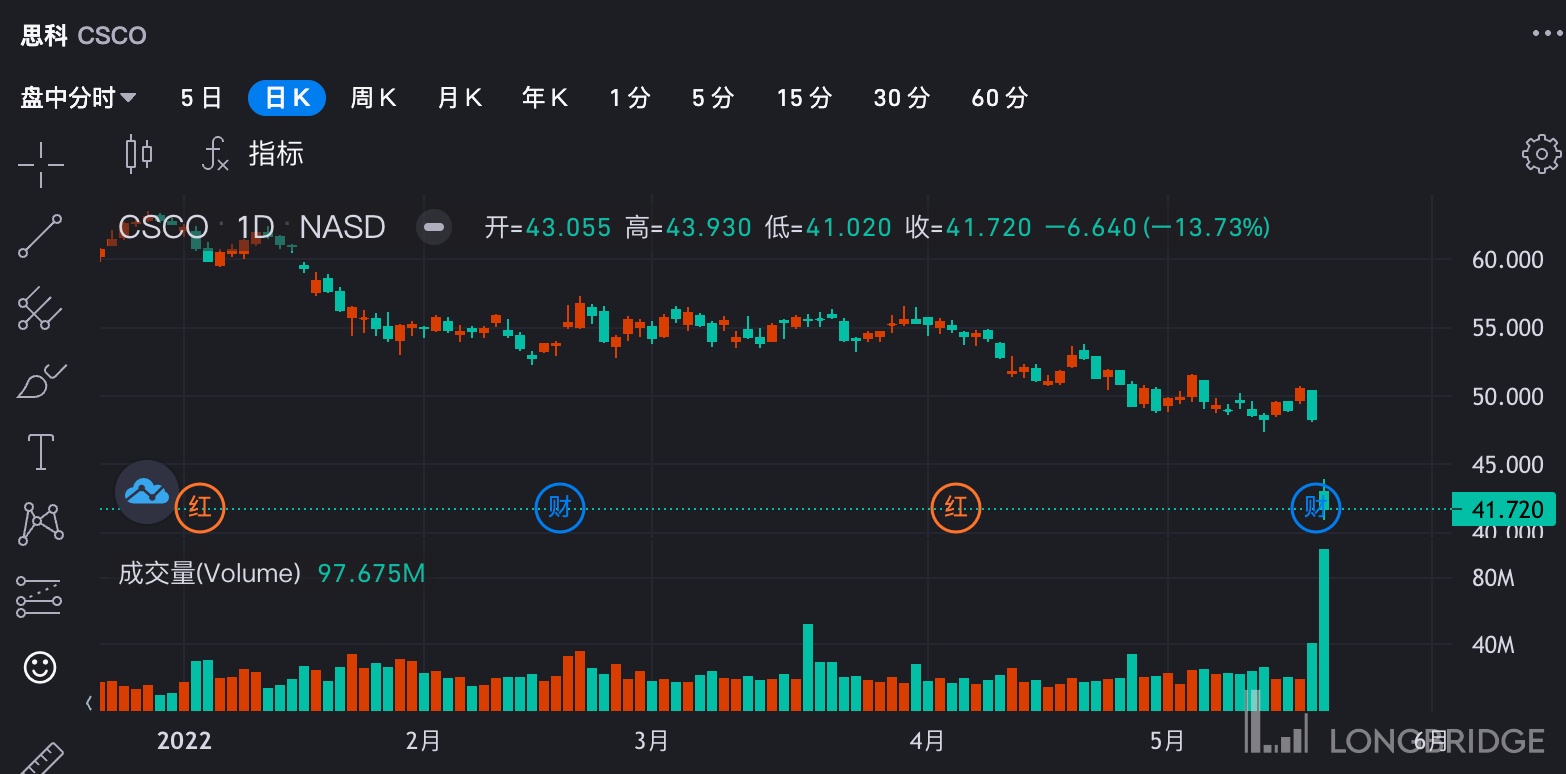Click the 2月 date axis label
Screen dimensions: 1566x774
[x=424, y=741]
